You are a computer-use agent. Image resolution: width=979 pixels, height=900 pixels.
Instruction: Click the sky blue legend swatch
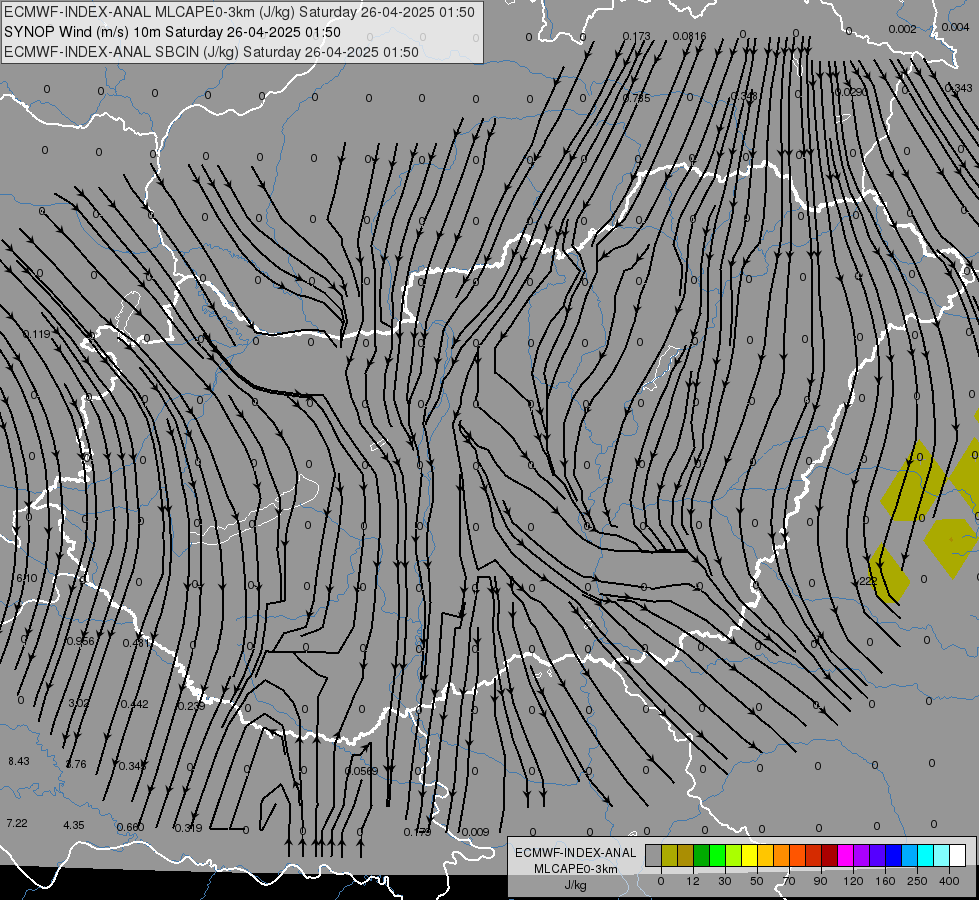pyautogui.click(x=909, y=855)
